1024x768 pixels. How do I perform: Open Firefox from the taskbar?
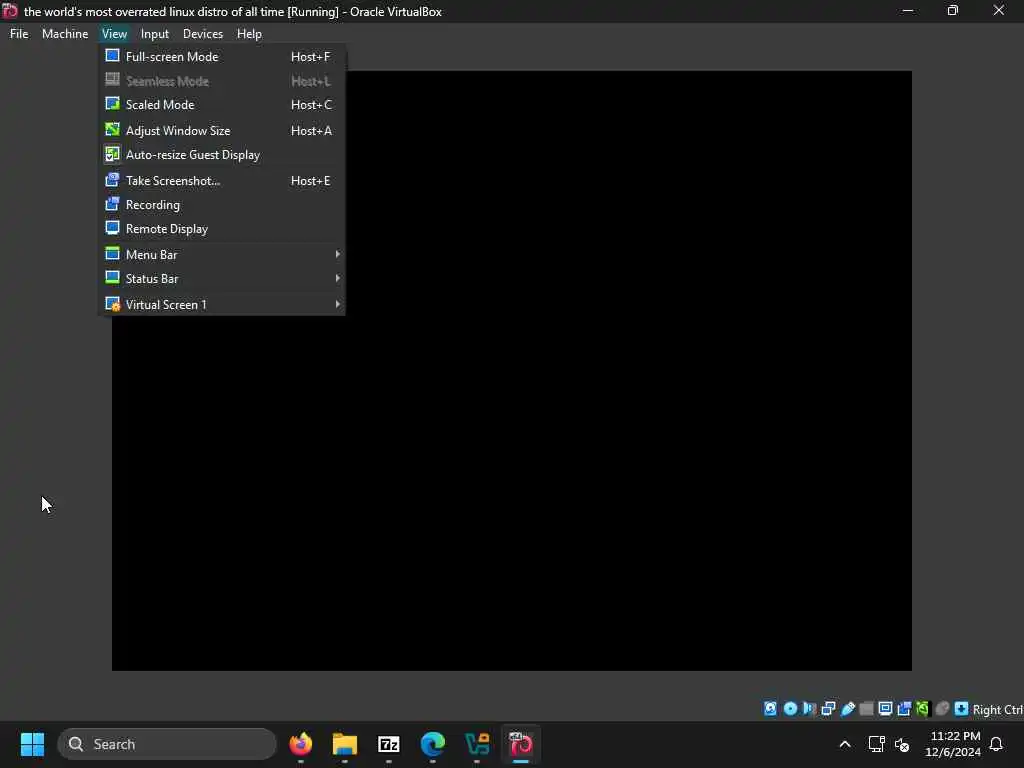click(300, 744)
